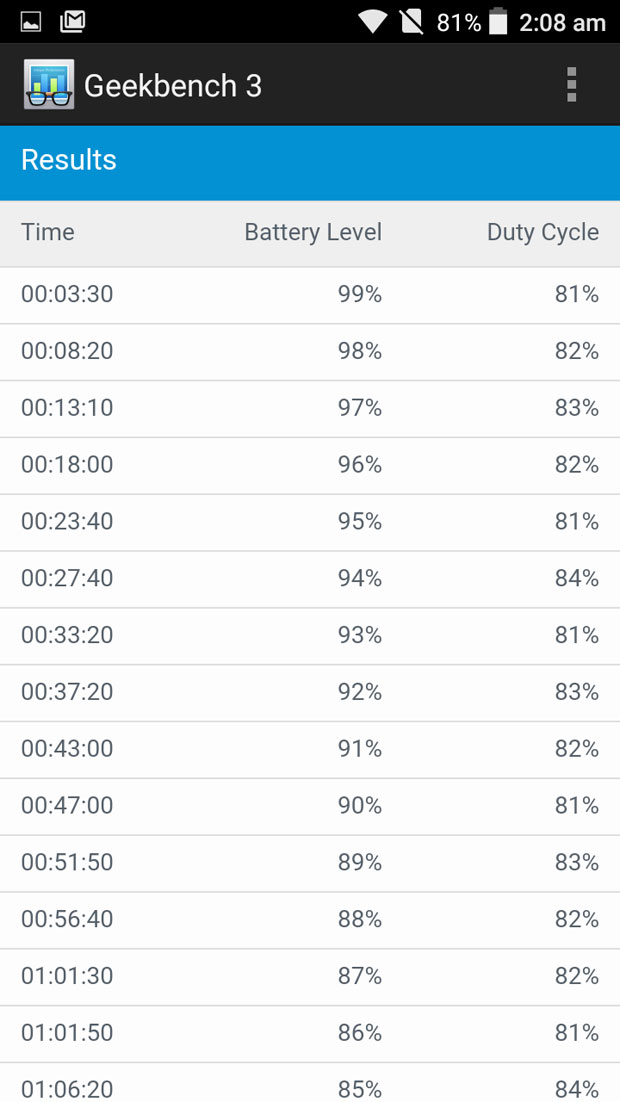Tap the Duty Cycle column header
Viewport: 620px width, 1102px height.
click(x=543, y=232)
